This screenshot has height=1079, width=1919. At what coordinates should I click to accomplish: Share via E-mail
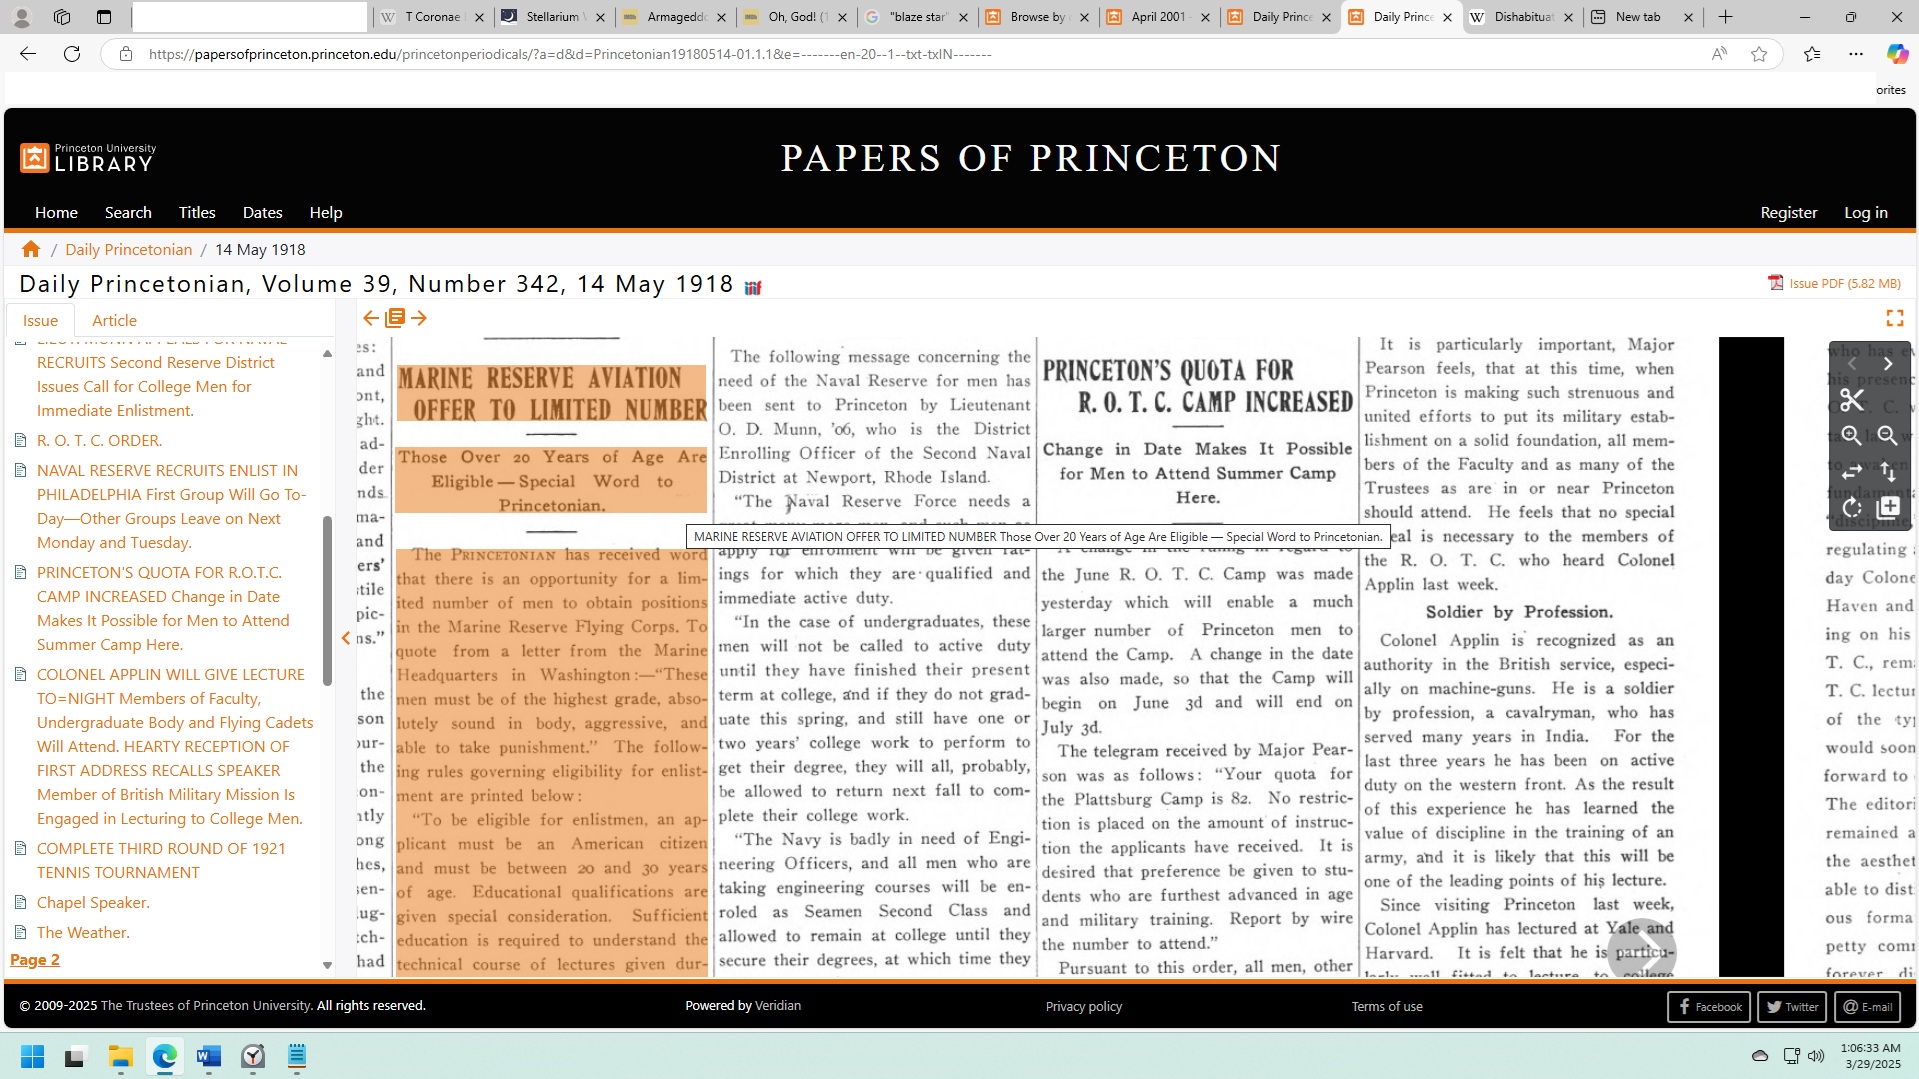click(x=1867, y=1007)
